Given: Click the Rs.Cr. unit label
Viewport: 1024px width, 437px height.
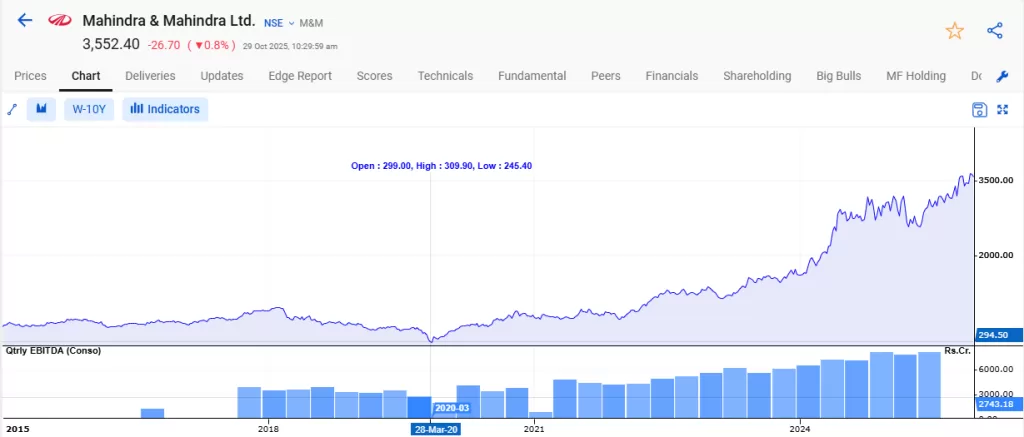Looking at the screenshot, I should click(x=957, y=351).
